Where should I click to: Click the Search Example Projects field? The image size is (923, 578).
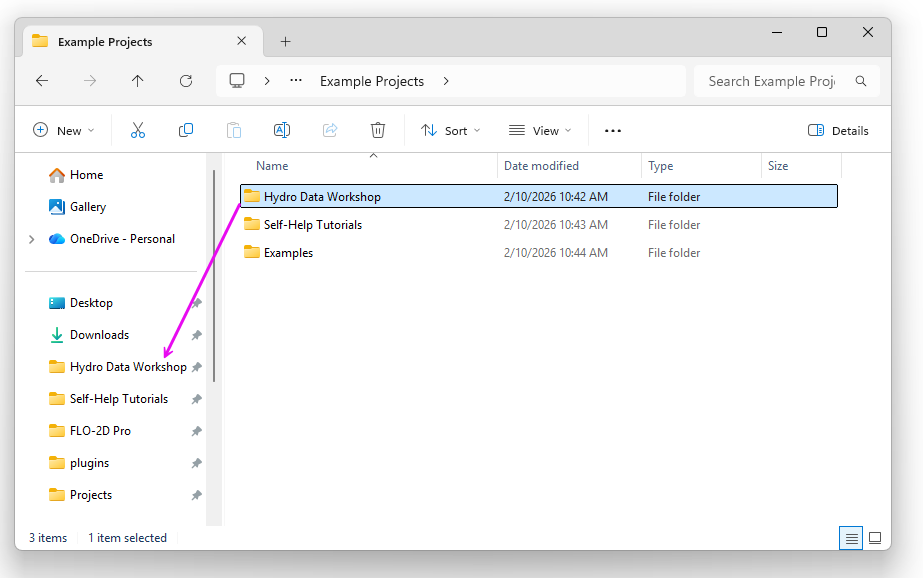click(772, 81)
